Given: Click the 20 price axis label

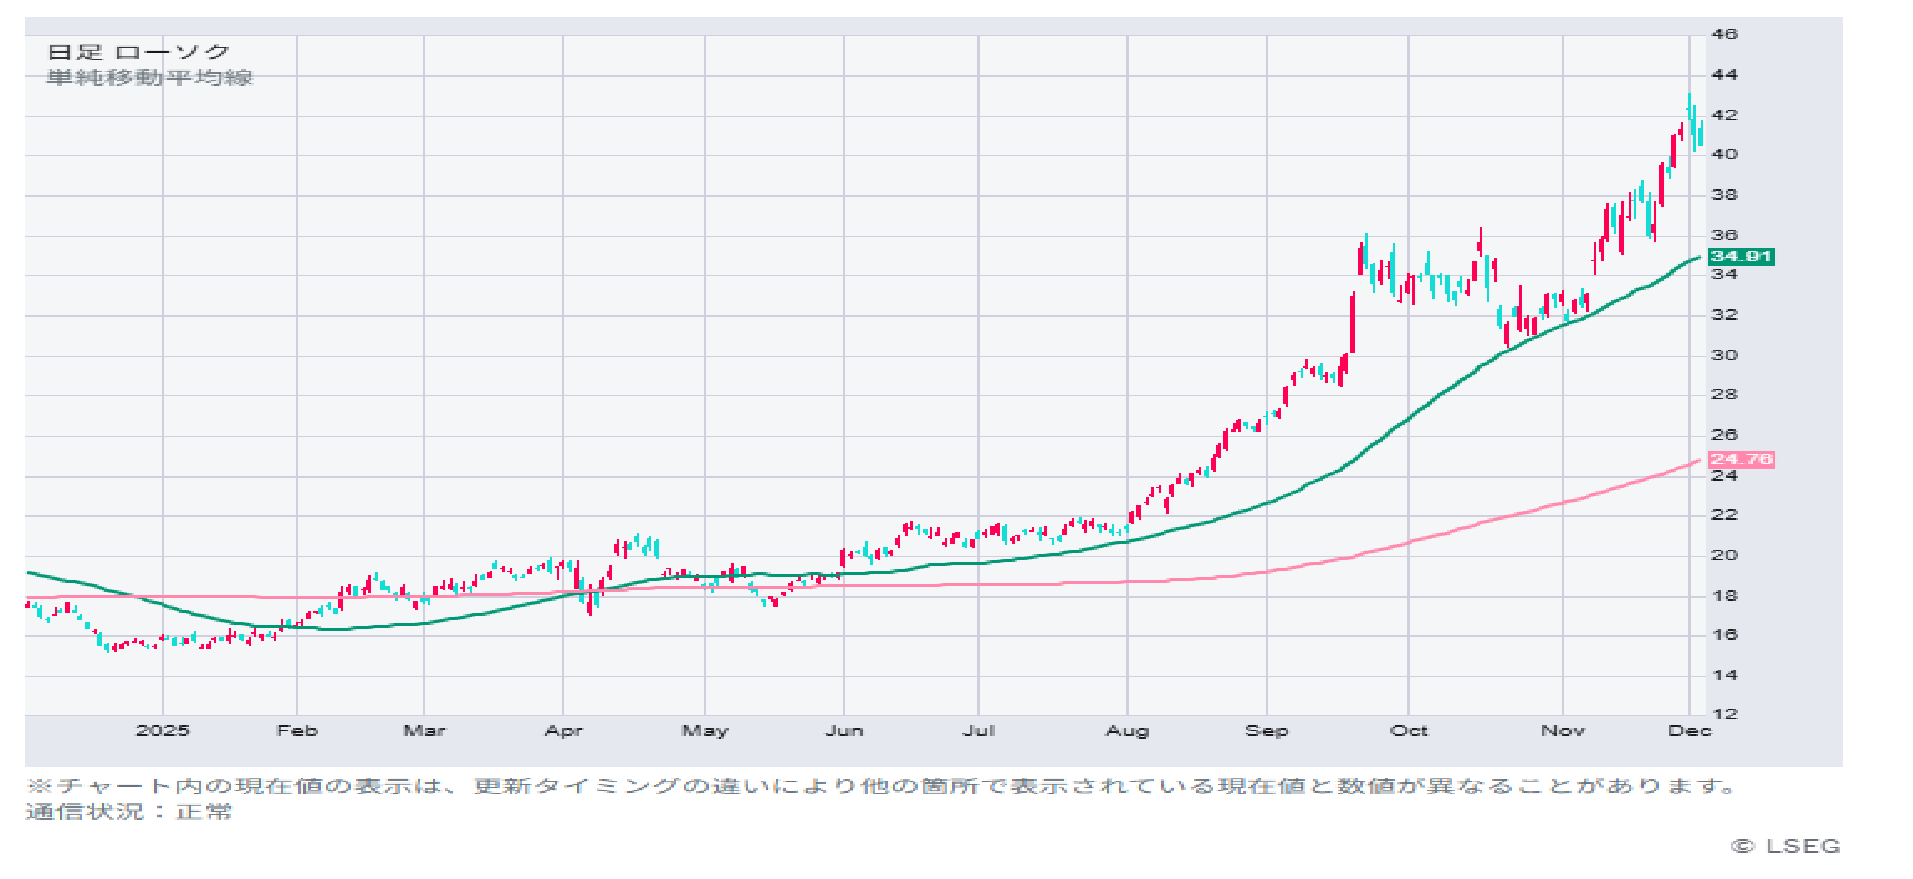Looking at the screenshot, I should pos(1724,555).
